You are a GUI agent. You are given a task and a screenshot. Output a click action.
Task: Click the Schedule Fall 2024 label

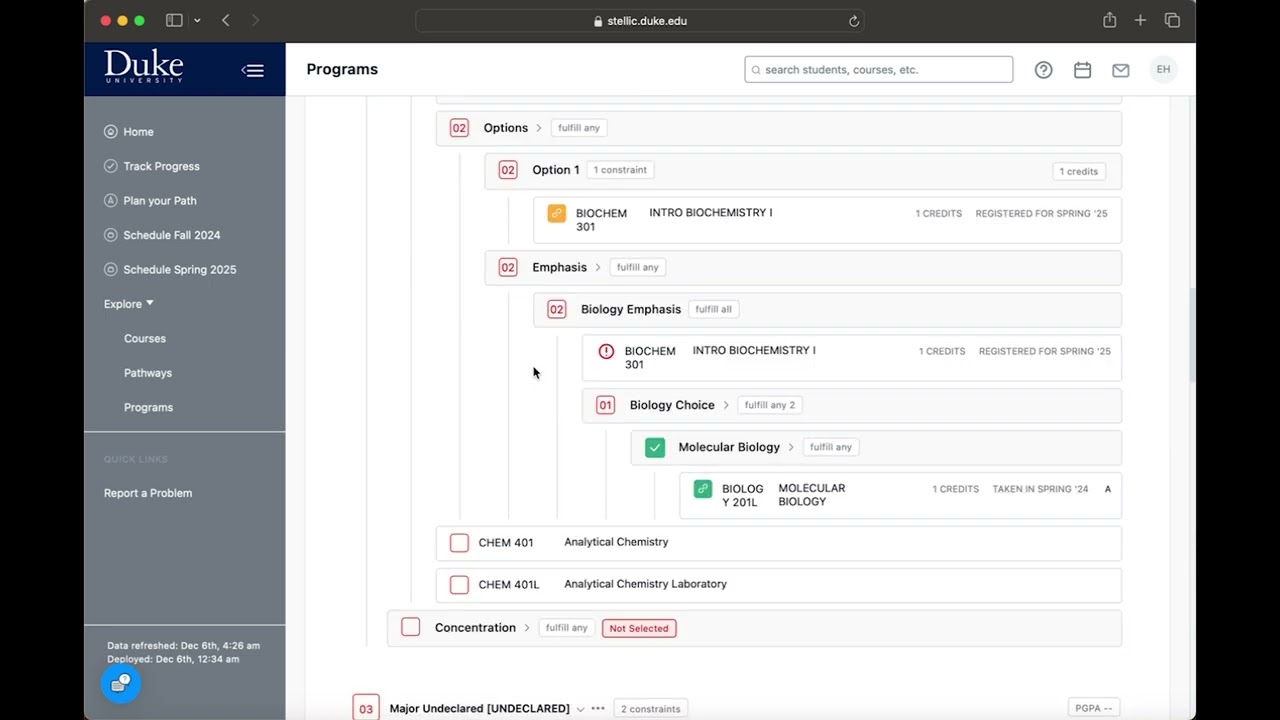pos(172,235)
